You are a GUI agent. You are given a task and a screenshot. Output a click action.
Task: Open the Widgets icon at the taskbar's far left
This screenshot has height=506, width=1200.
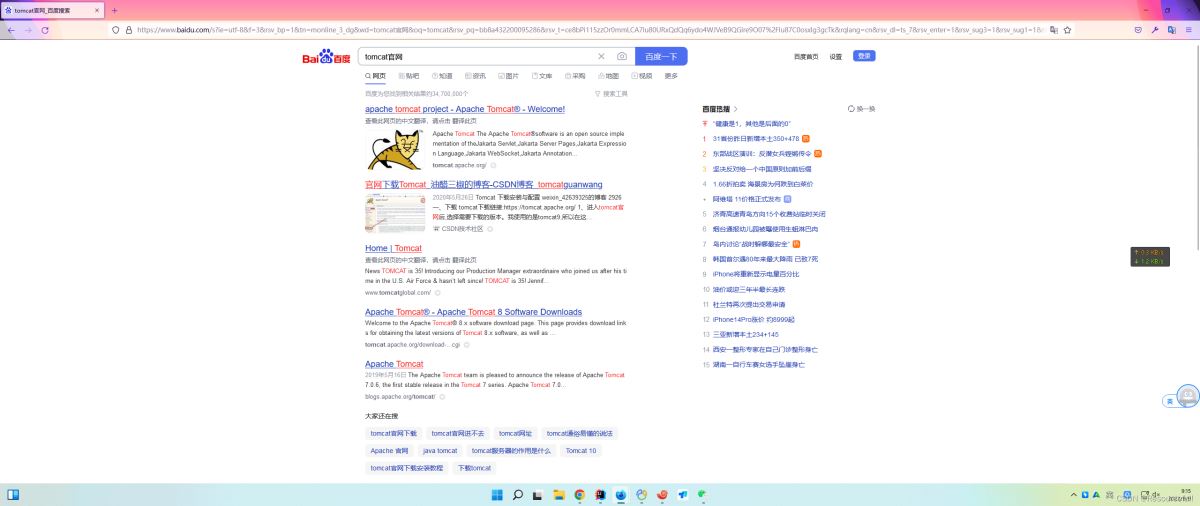click(x=13, y=494)
